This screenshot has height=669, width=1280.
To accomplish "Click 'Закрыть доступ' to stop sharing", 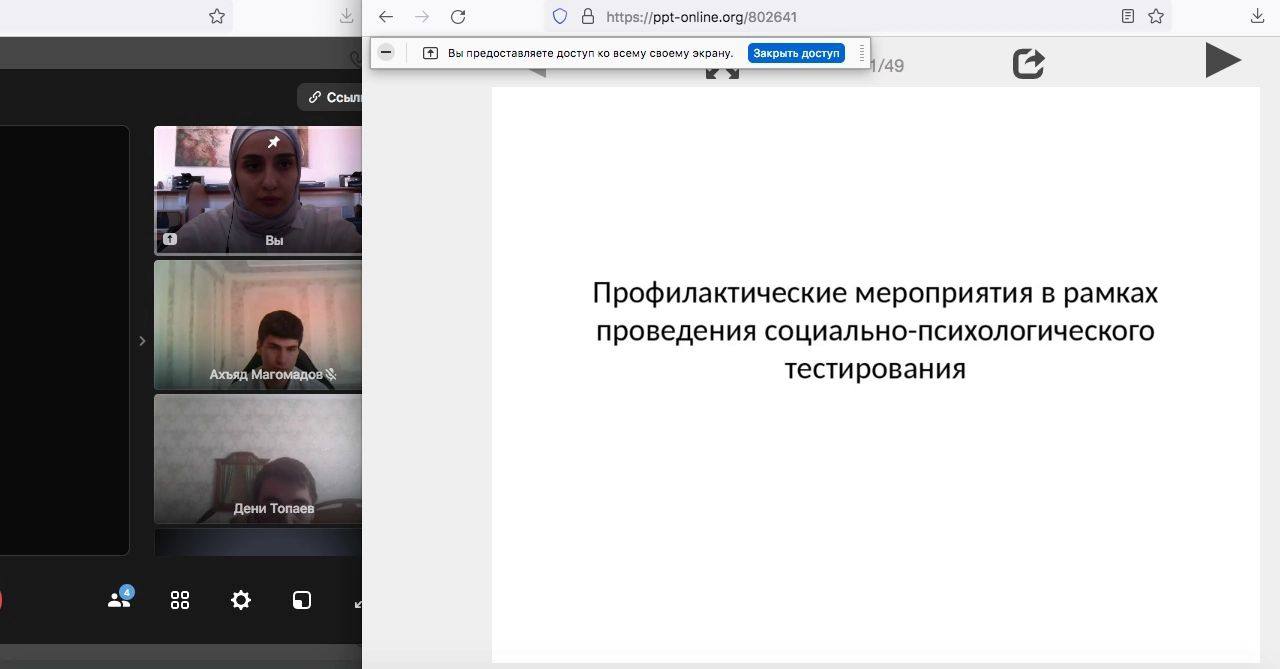I will [796, 53].
